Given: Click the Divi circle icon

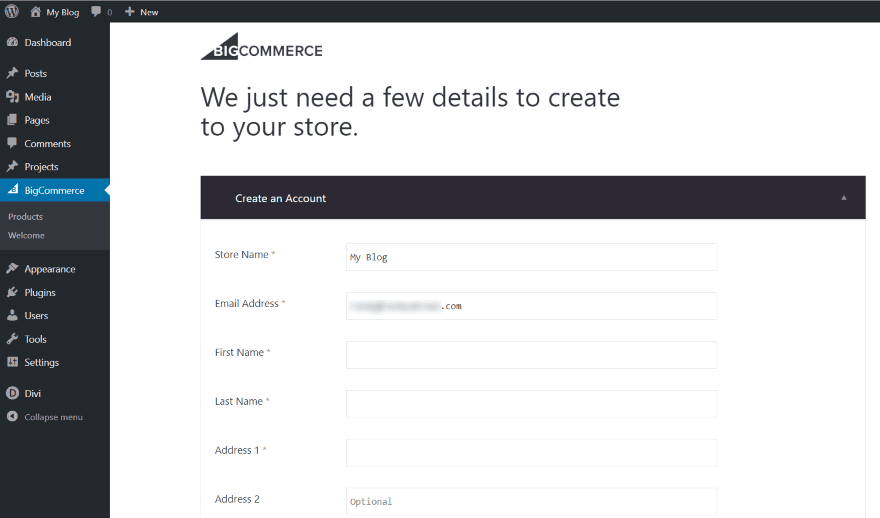Looking at the screenshot, I should pyautogui.click(x=12, y=394).
